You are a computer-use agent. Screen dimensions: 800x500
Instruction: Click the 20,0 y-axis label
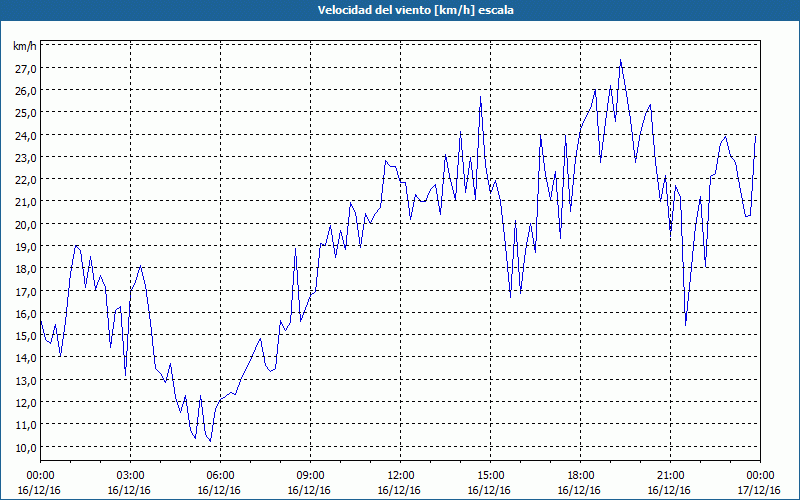[26, 224]
